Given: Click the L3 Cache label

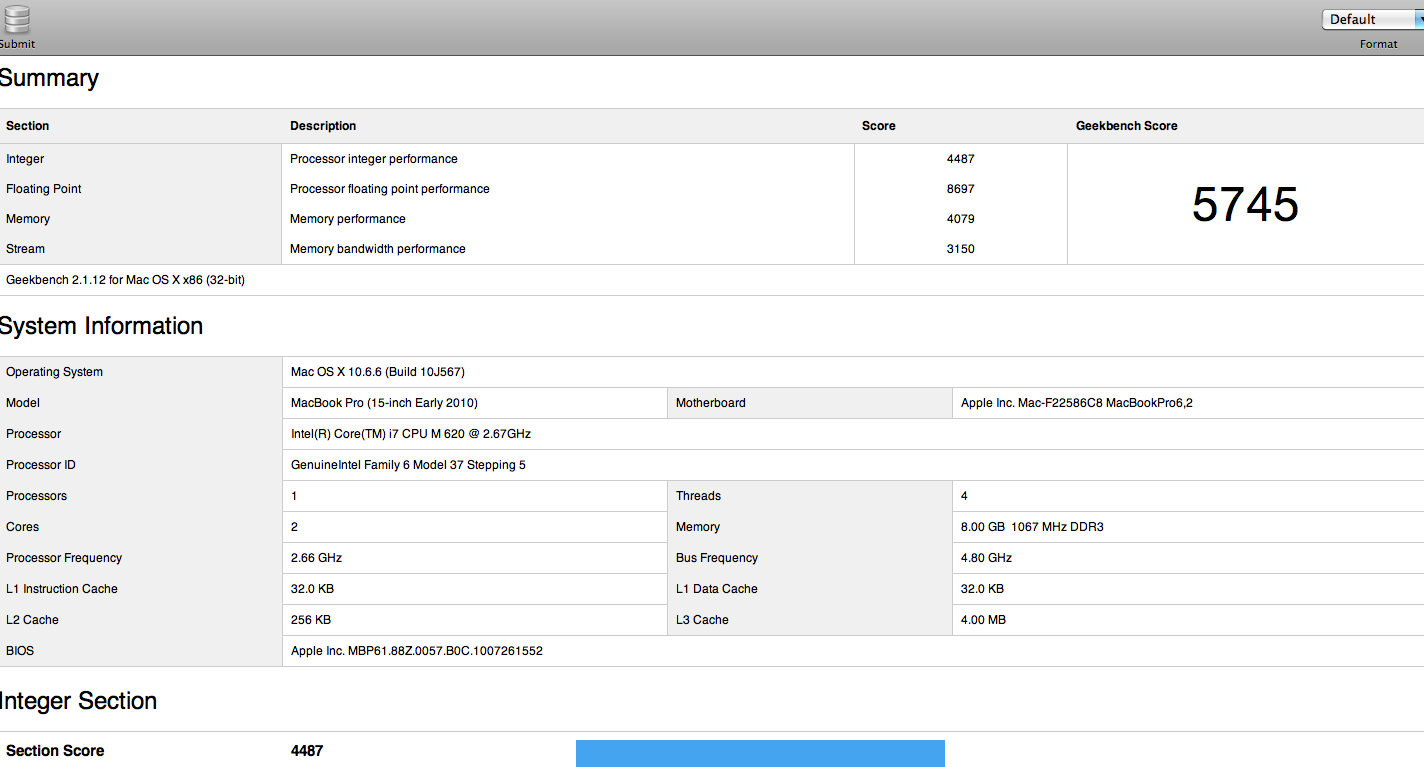Looking at the screenshot, I should click(703, 620).
